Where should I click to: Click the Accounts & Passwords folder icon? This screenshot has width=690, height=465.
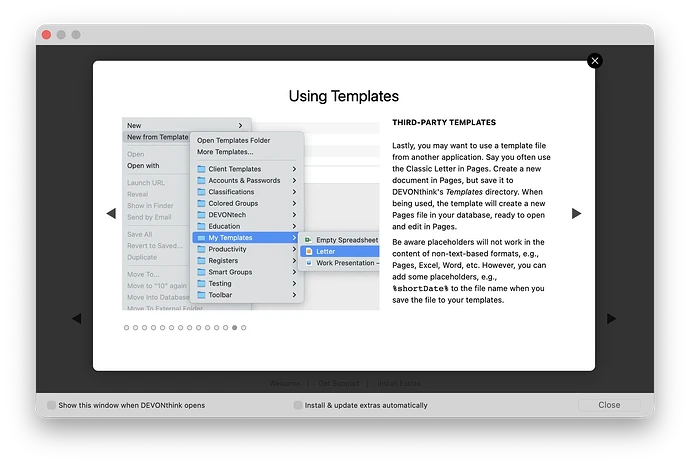pos(202,180)
